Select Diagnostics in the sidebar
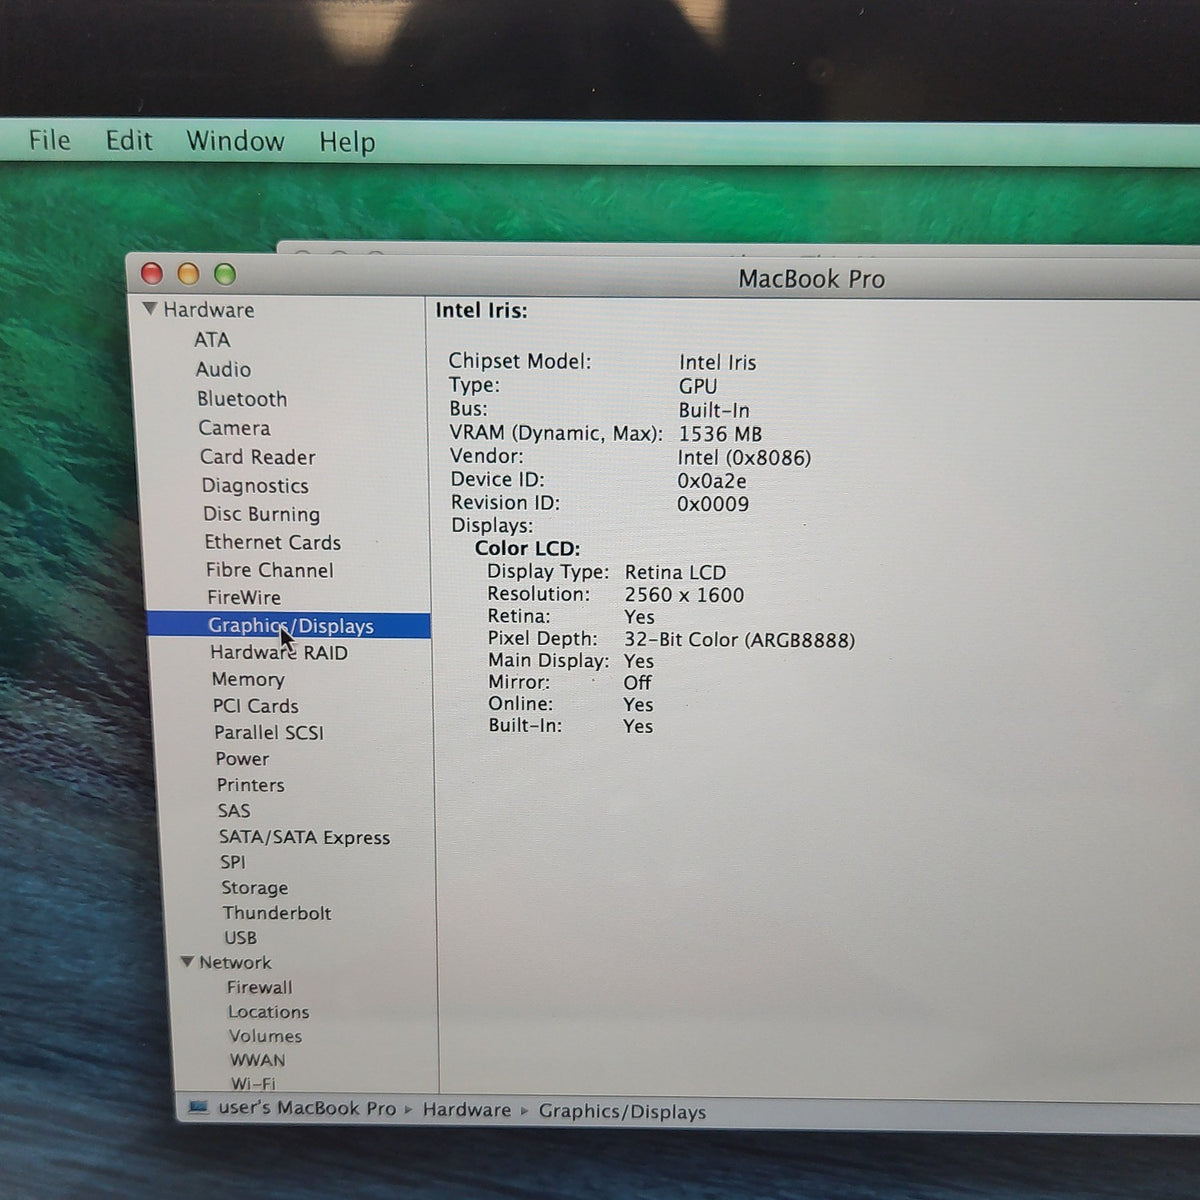This screenshot has width=1200, height=1200. tap(255, 486)
